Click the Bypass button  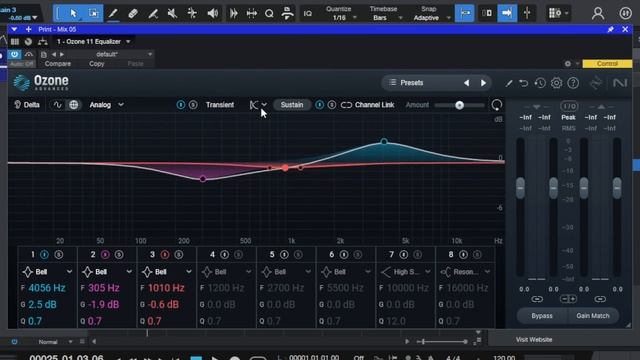click(x=542, y=316)
